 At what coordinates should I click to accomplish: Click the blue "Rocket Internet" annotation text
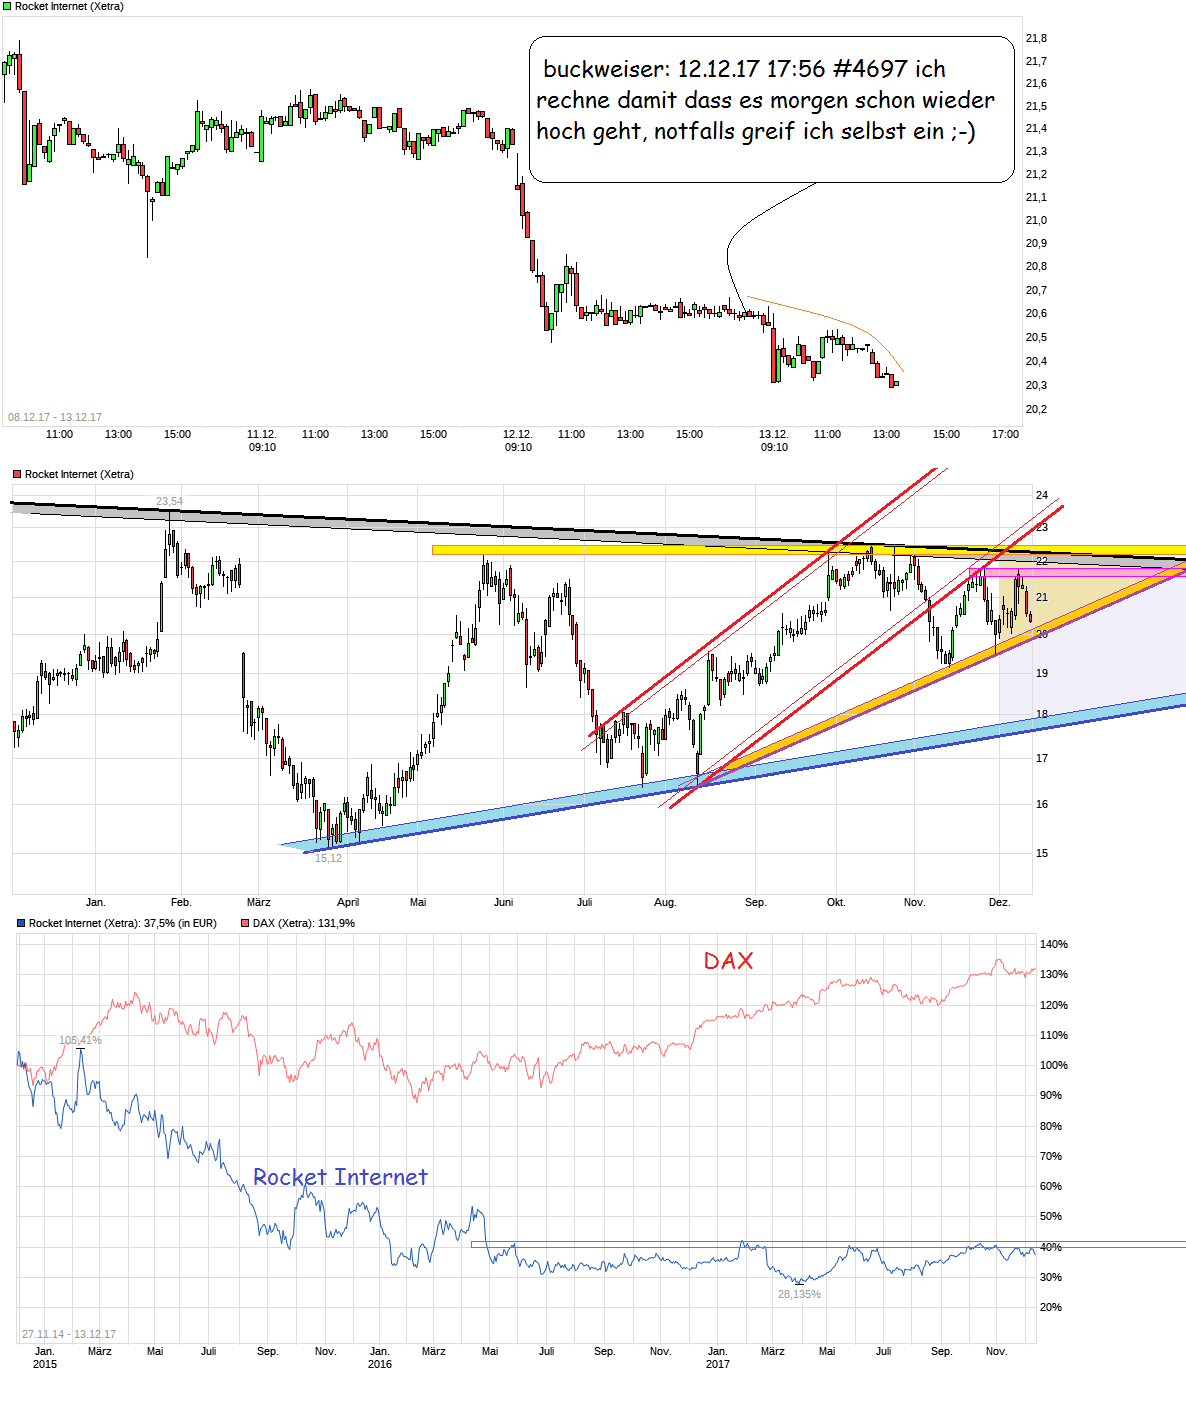point(340,1177)
